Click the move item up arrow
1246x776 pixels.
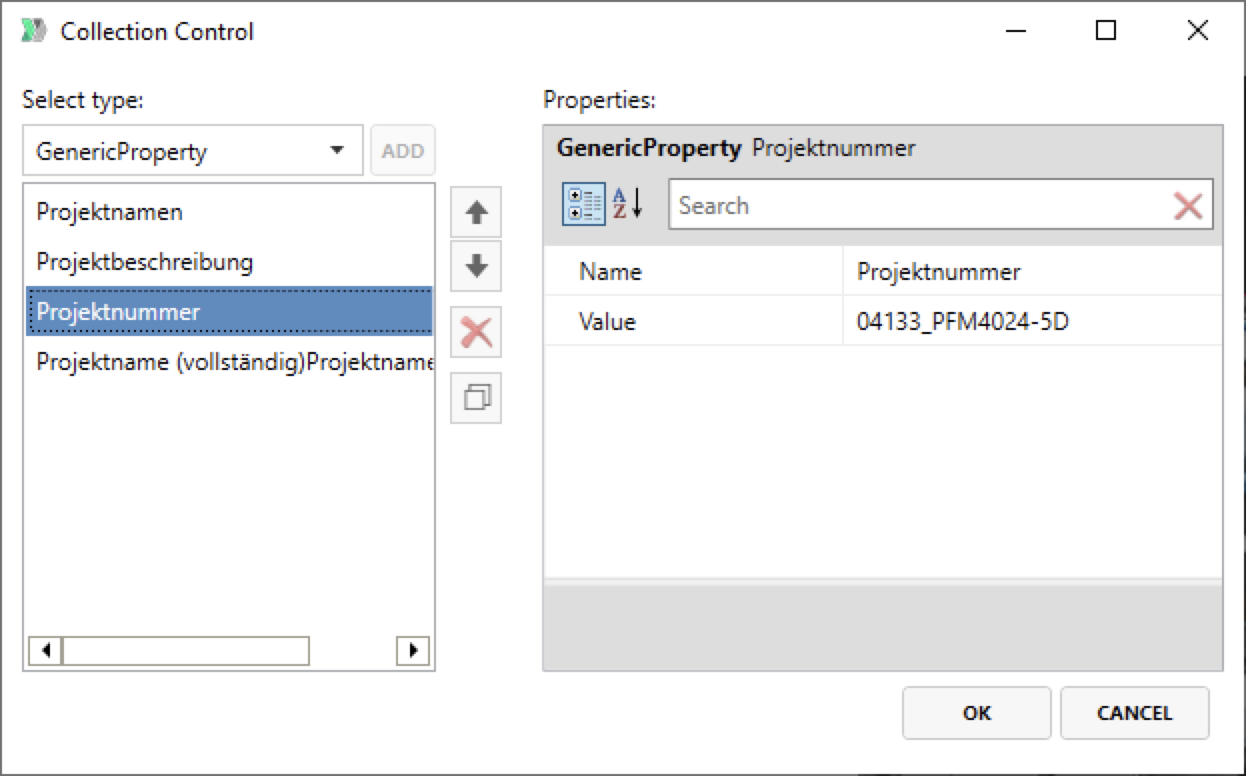(476, 213)
